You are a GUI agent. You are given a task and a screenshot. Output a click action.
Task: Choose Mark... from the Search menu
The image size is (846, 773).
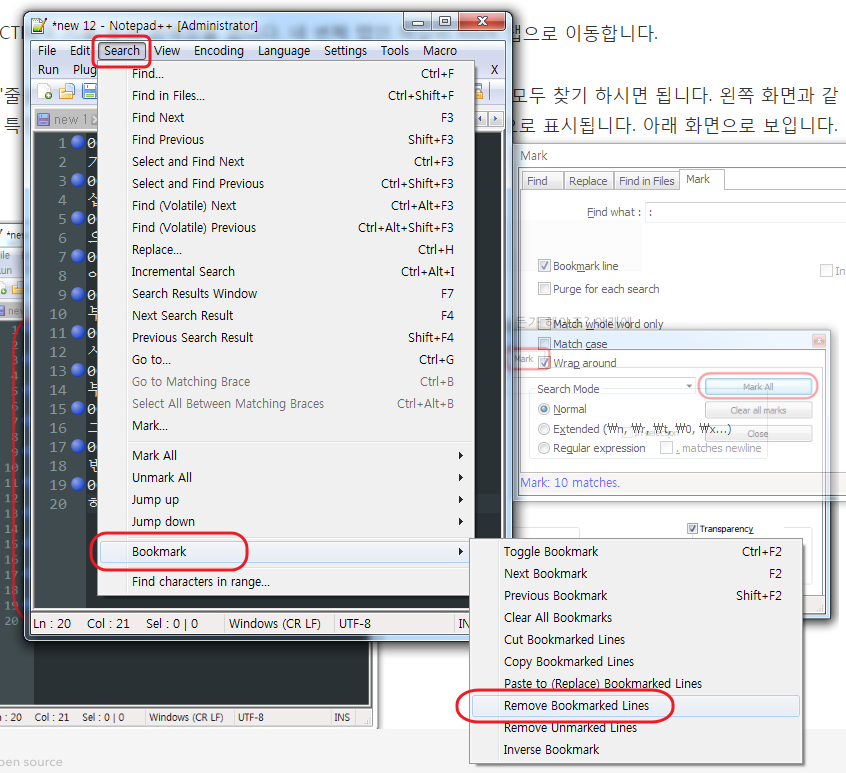pos(284,426)
